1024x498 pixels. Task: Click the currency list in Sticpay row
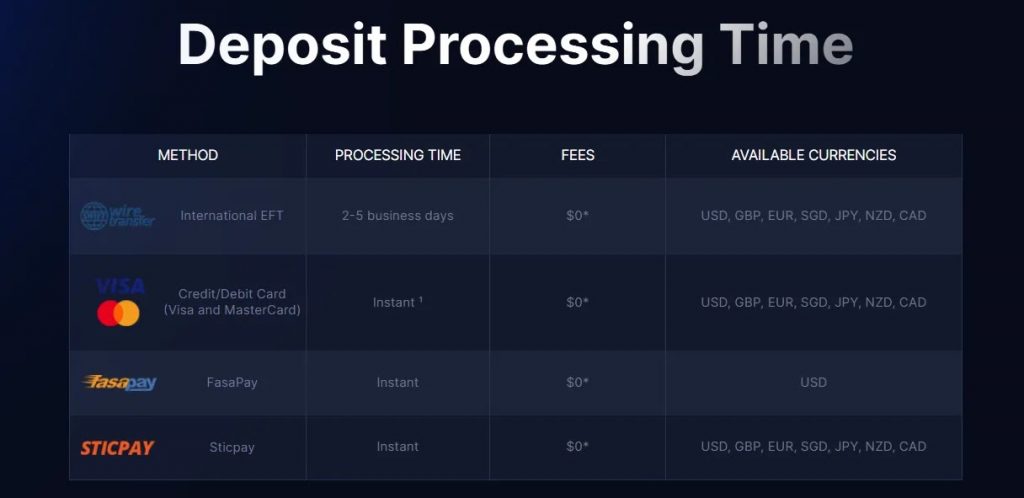814,447
